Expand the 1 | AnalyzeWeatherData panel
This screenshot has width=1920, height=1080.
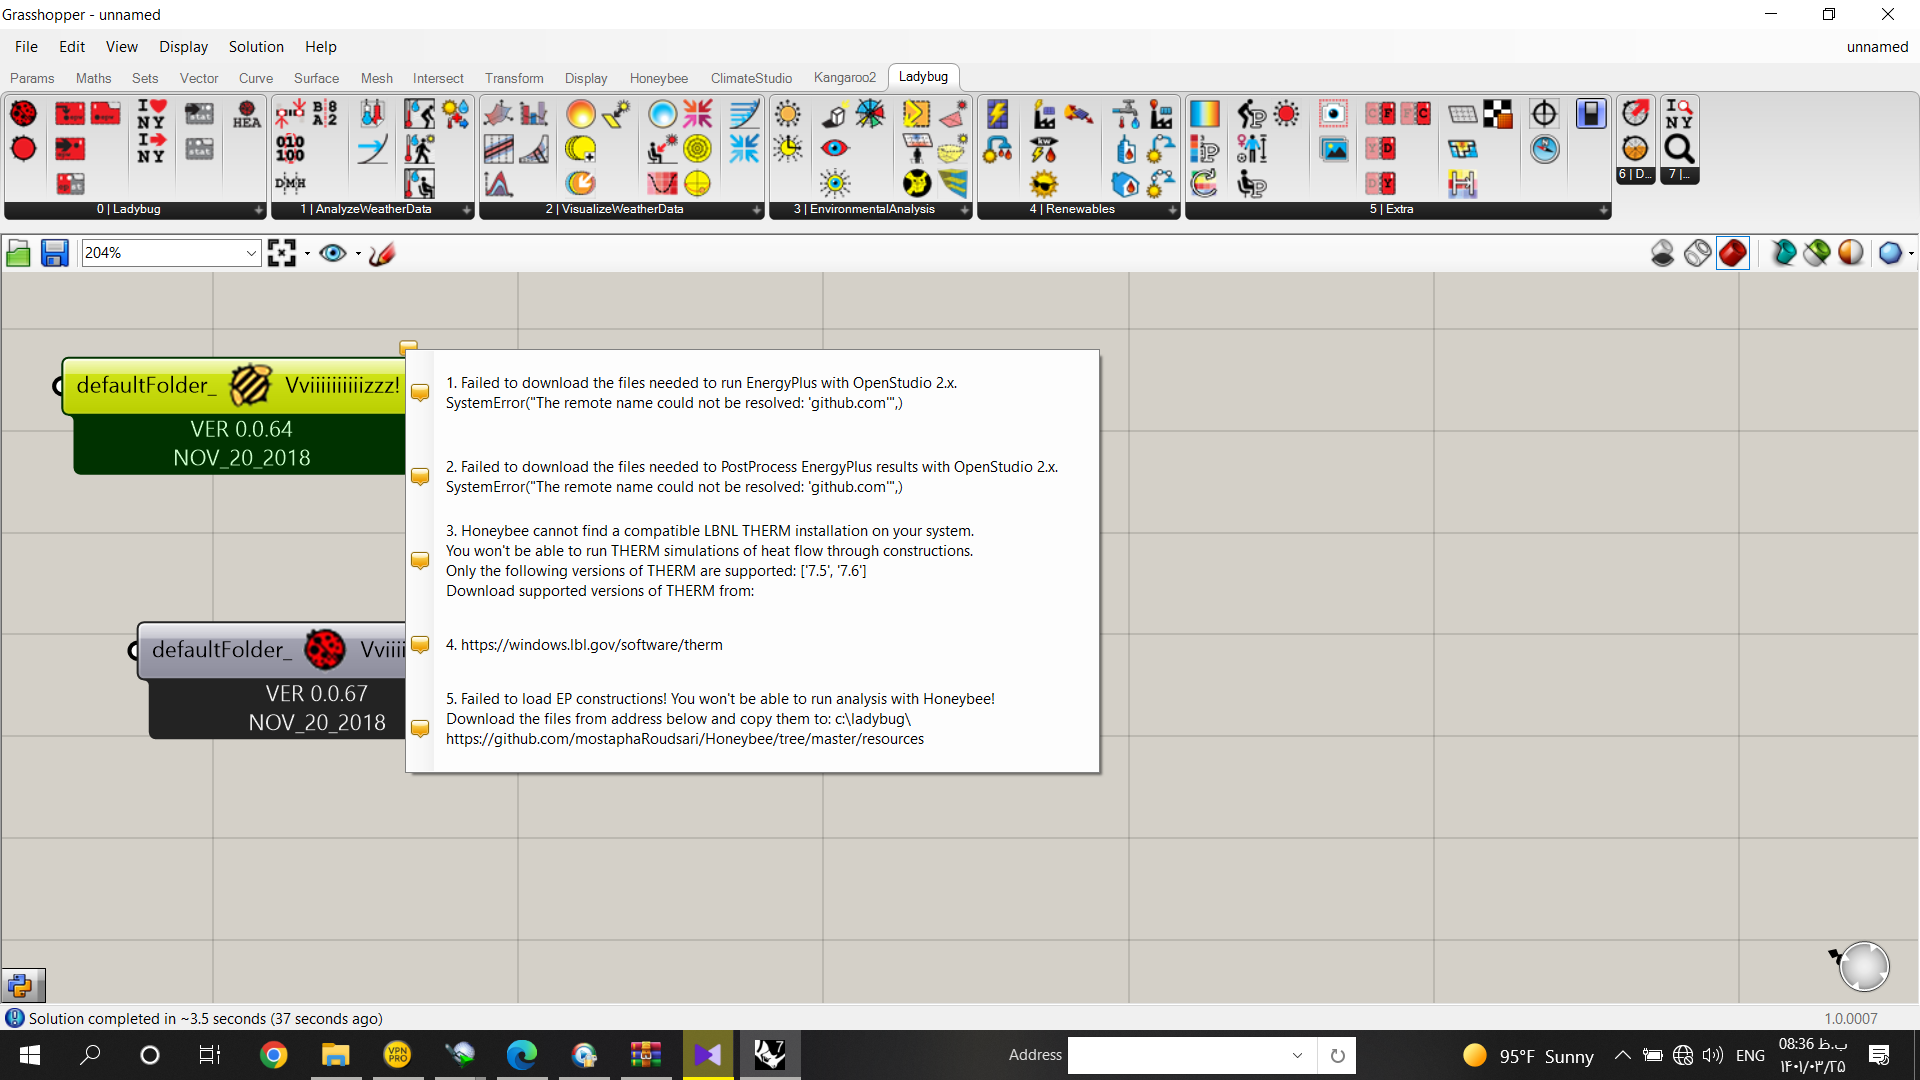pyautogui.click(x=466, y=210)
